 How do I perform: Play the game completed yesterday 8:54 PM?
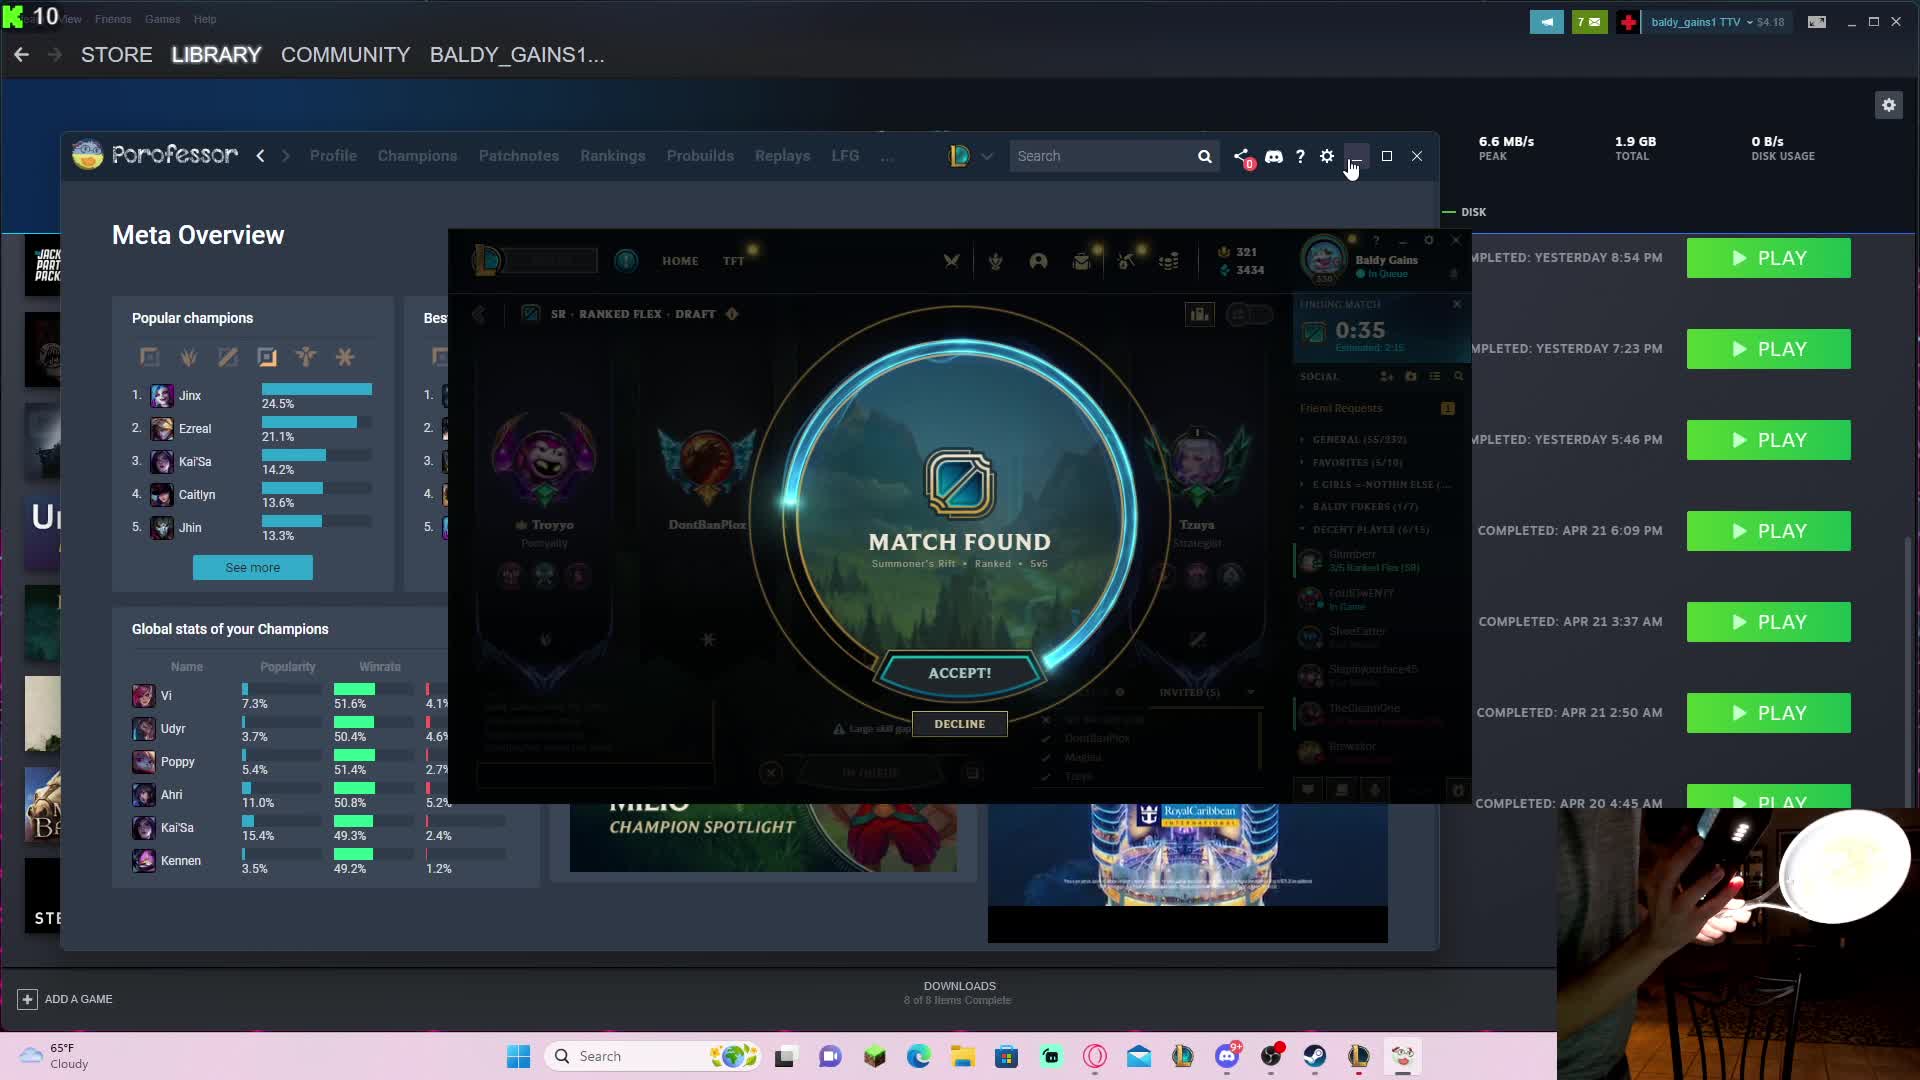click(1768, 258)
